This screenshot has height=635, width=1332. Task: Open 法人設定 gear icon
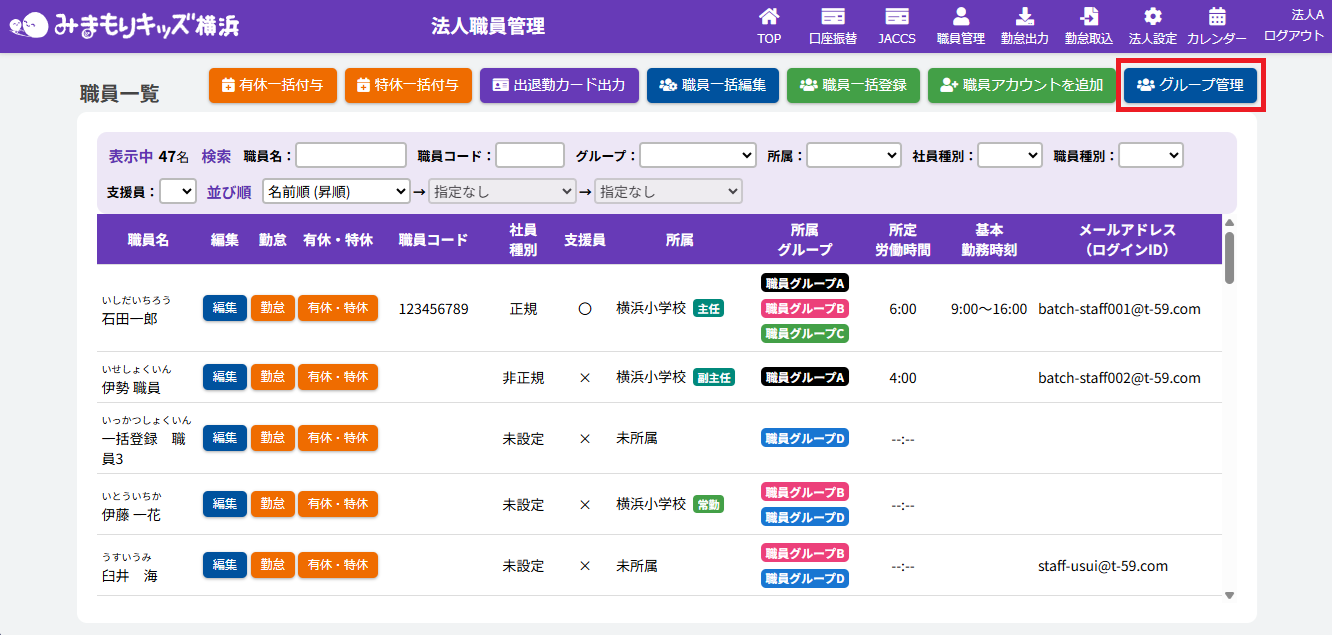point(1153,17)
